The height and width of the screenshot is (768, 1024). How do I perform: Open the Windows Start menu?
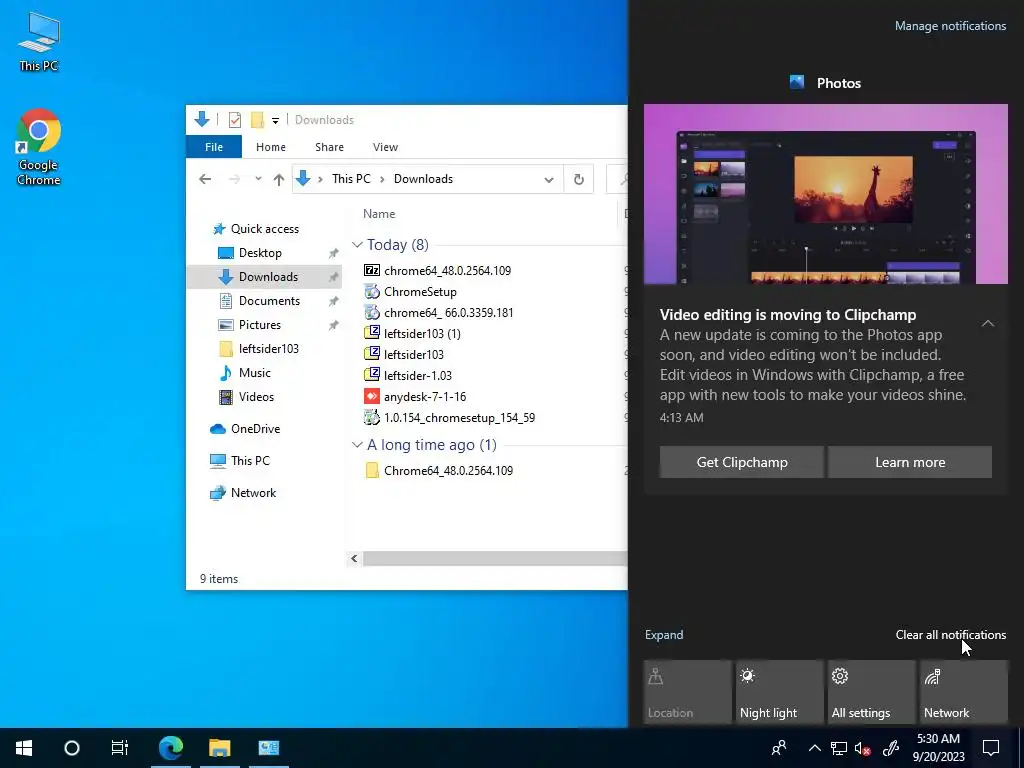point(24,748)
